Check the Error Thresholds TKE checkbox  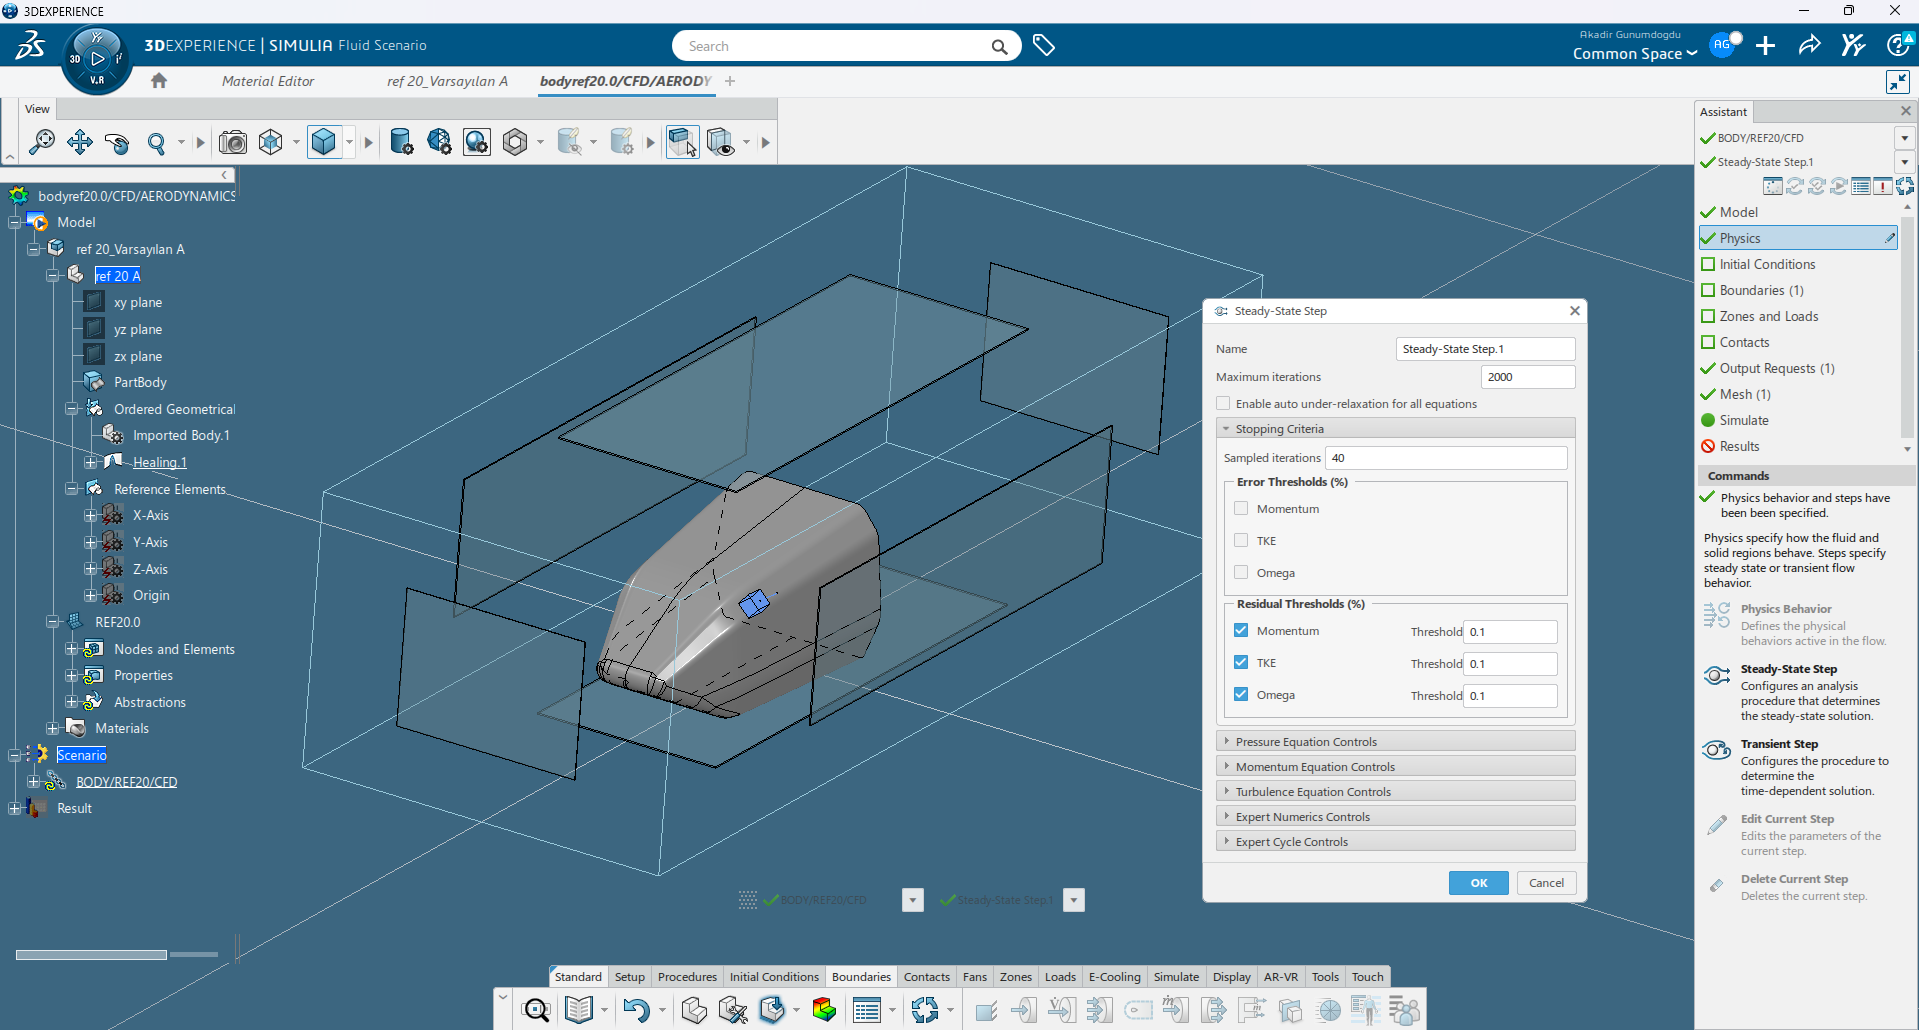coord(1241,541)
